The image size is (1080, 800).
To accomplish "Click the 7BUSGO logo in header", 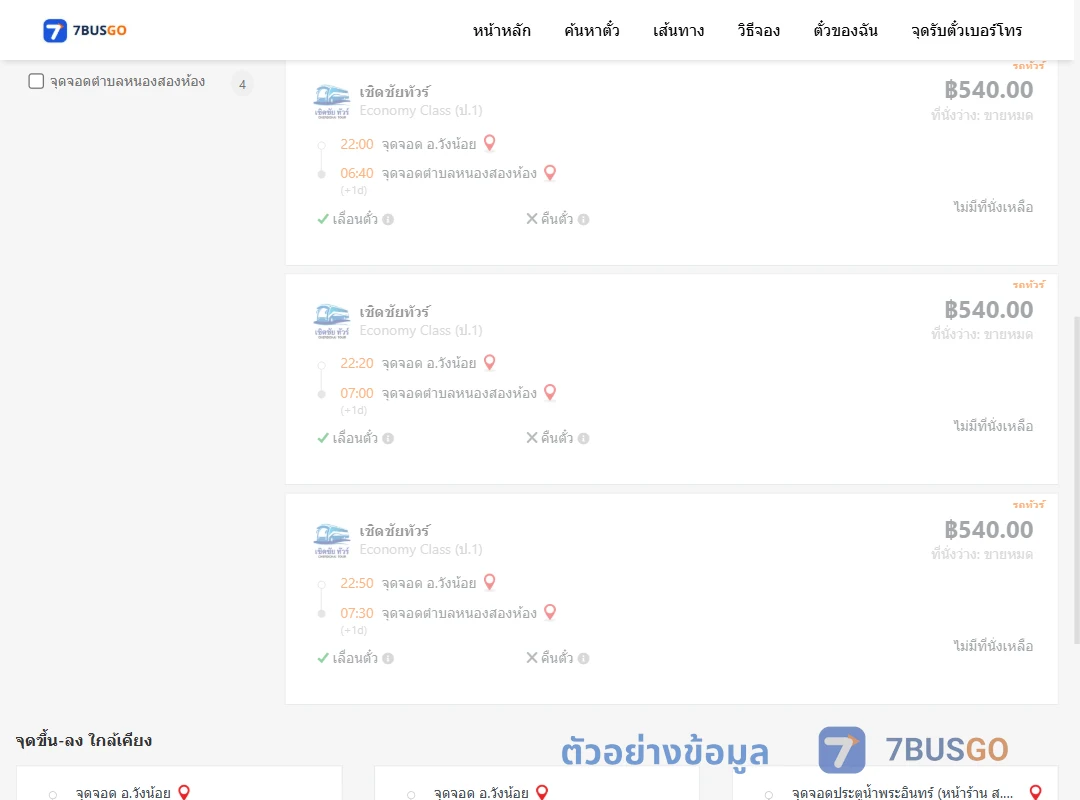I will [85, 30].
